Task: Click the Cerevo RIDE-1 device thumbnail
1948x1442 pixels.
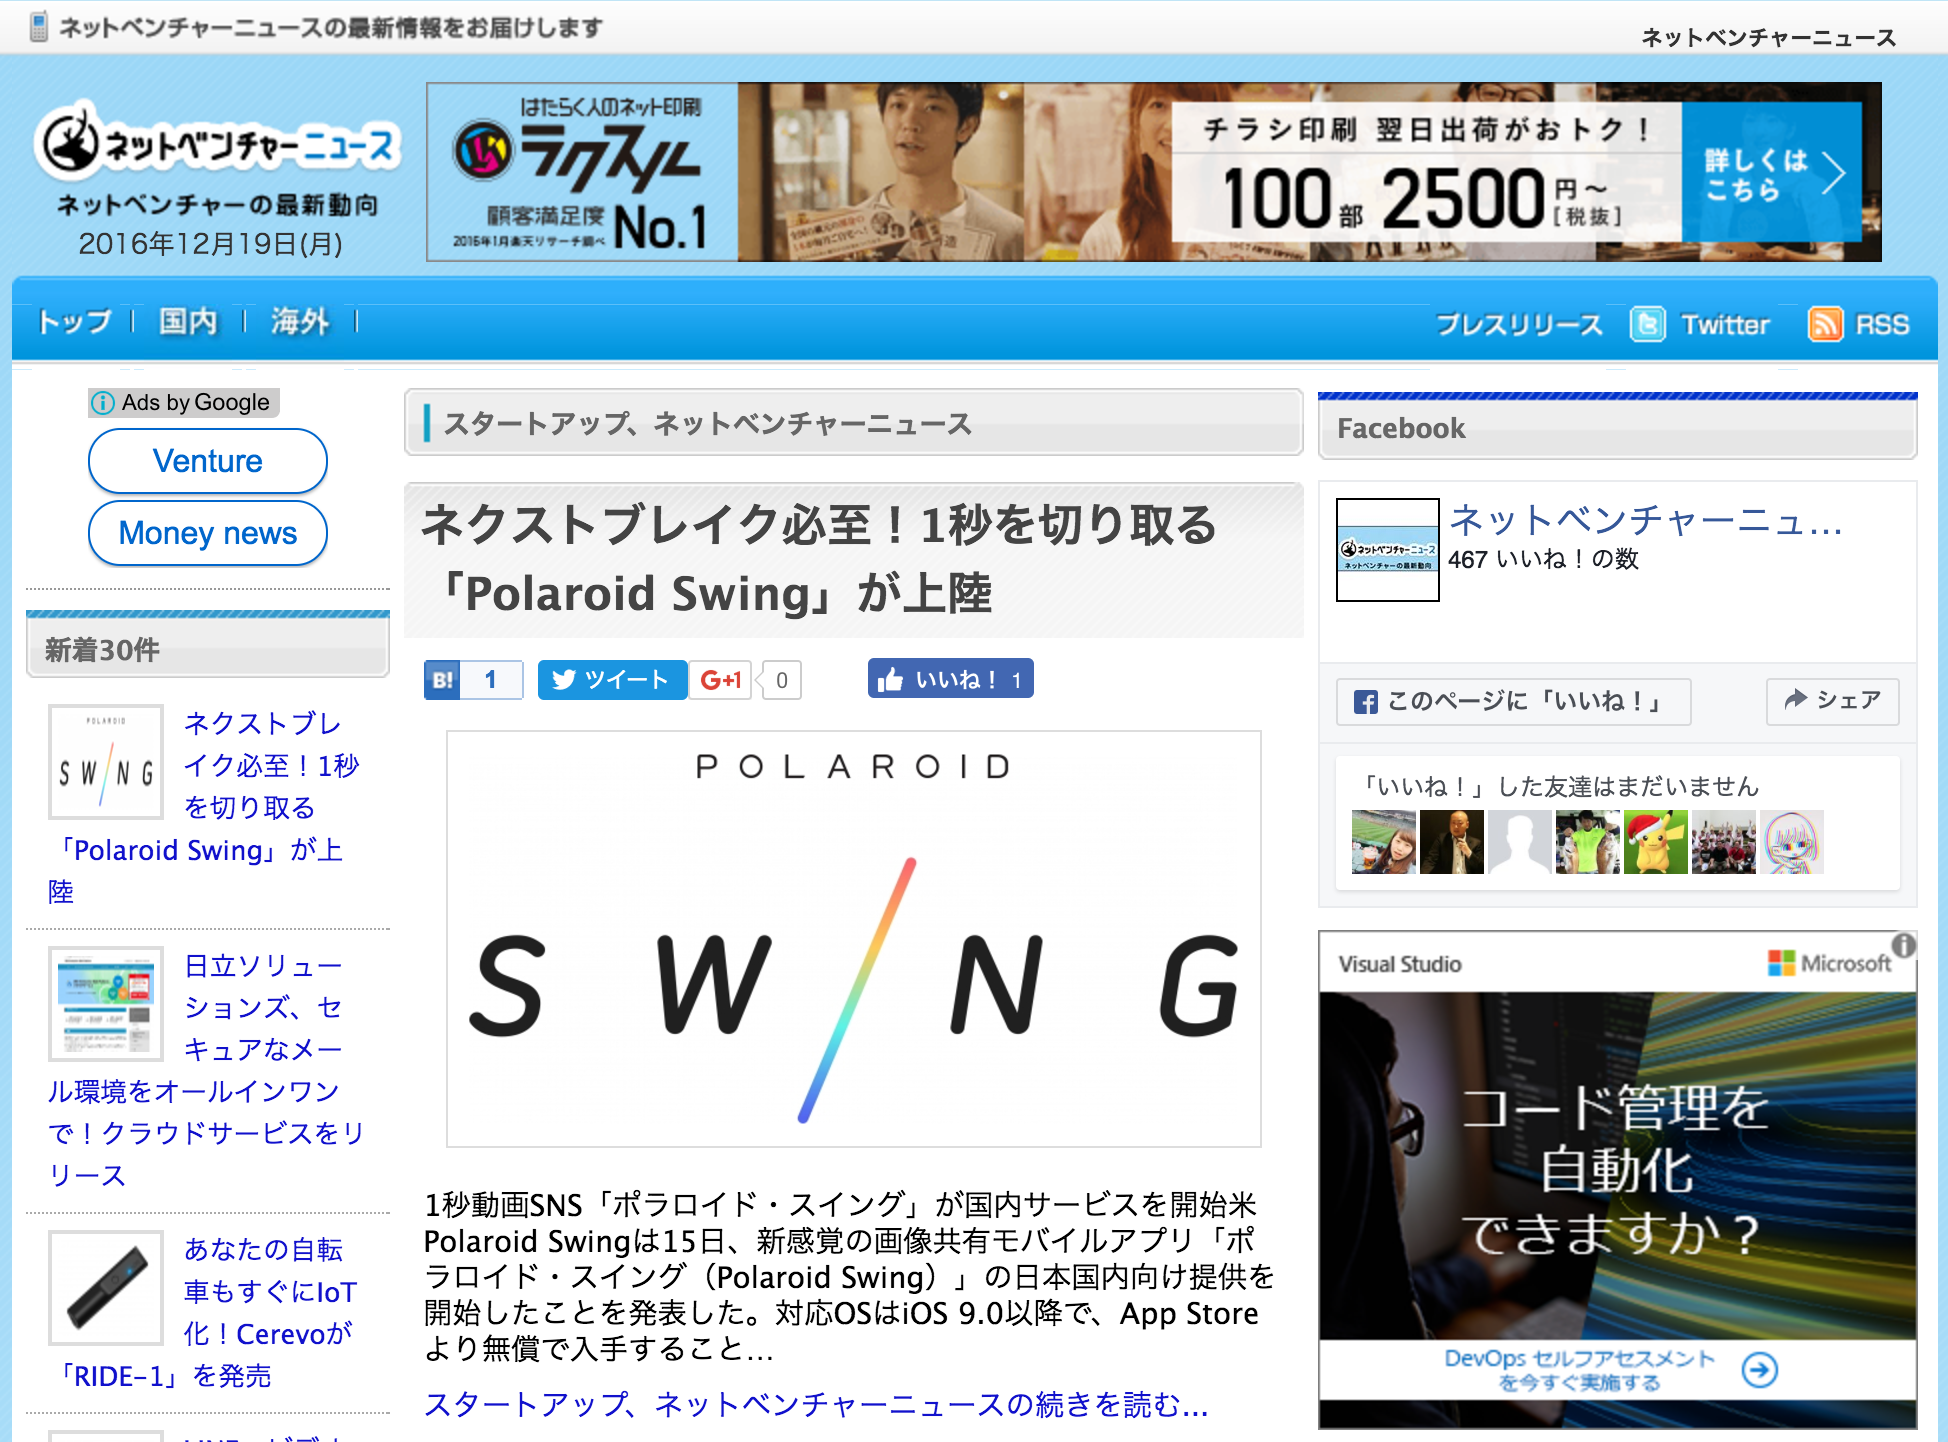Action: point(106,1288)
